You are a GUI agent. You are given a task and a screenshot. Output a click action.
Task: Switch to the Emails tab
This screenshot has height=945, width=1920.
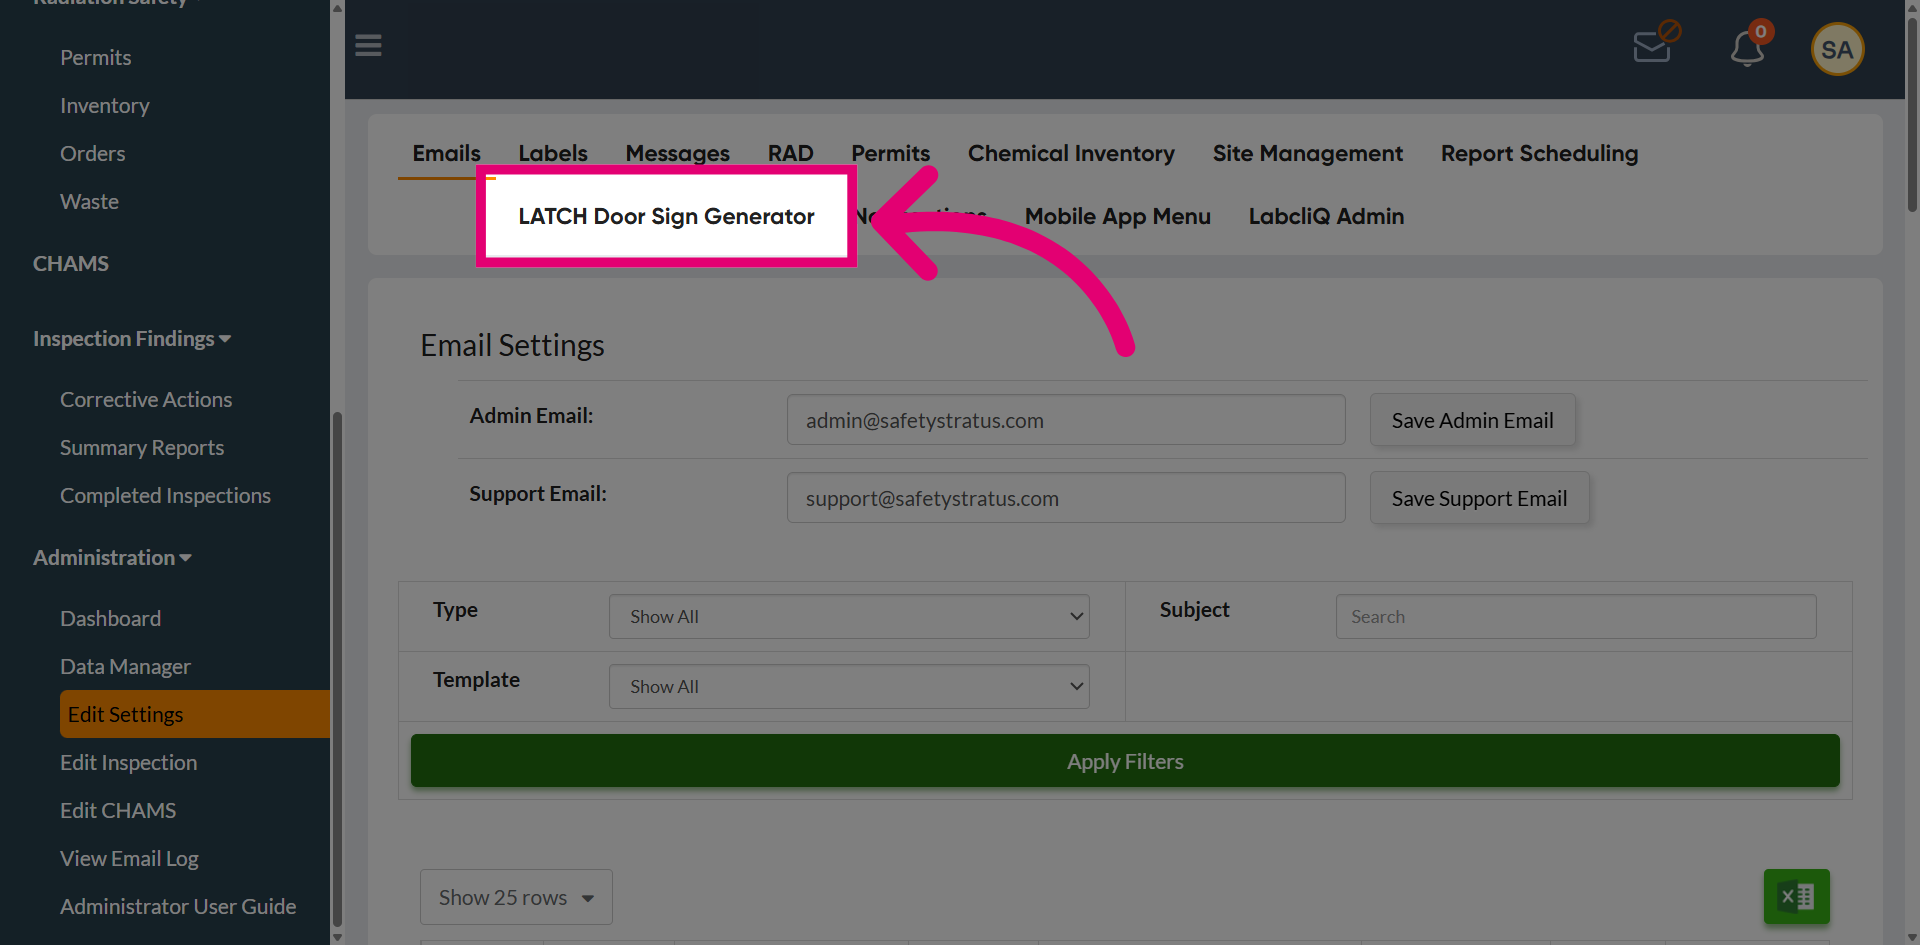tap(446, 153)
